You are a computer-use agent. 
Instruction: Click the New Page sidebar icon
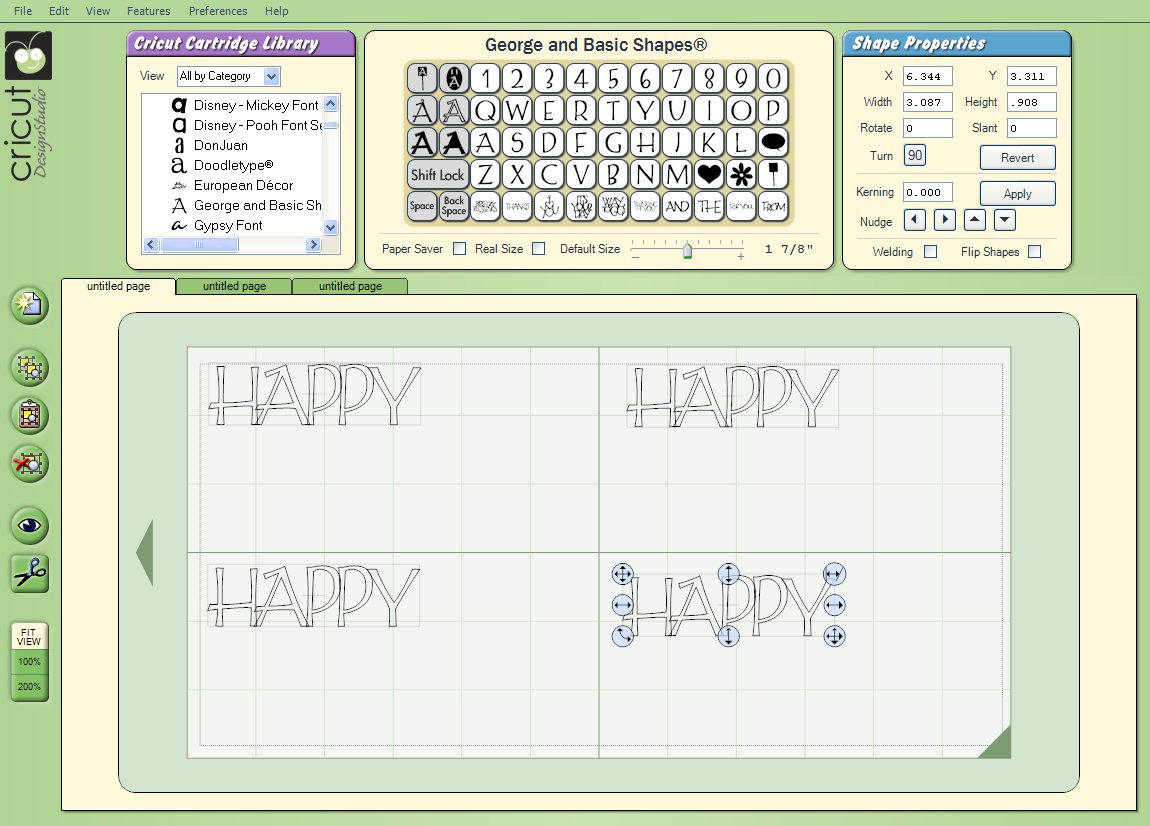[29, 305]
